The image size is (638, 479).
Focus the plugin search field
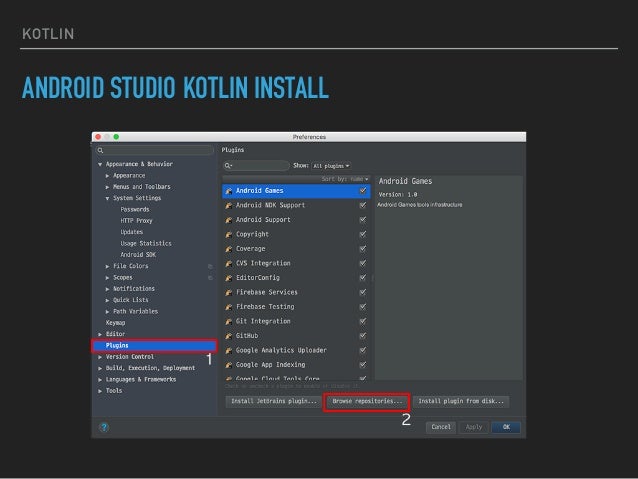(x=256, y=166)
